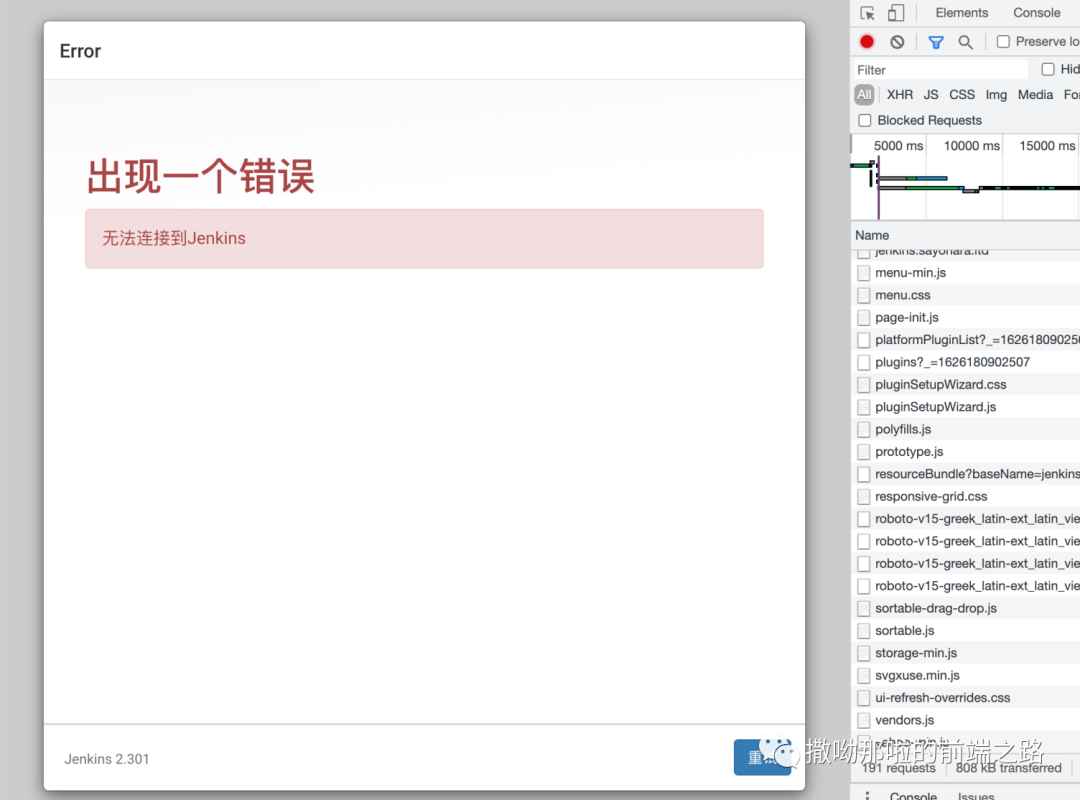The image size is (1080, 800).
Task: Filter requests by Media
Action: coord(1035,94)
